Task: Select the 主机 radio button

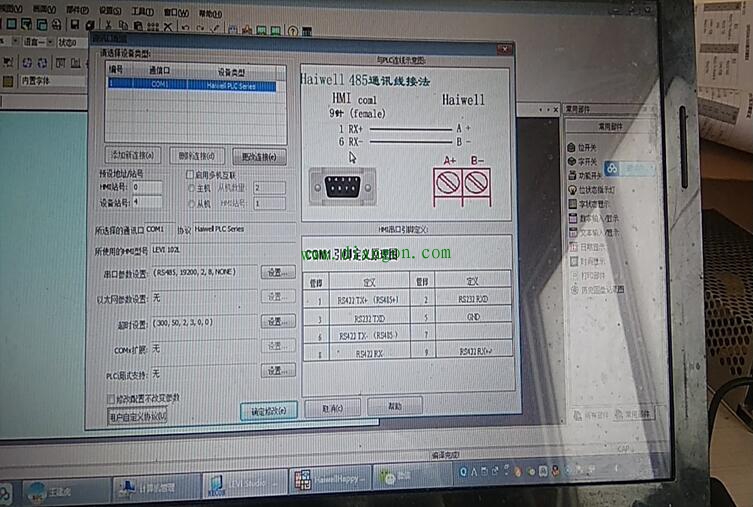Action: tap(192, 189)
